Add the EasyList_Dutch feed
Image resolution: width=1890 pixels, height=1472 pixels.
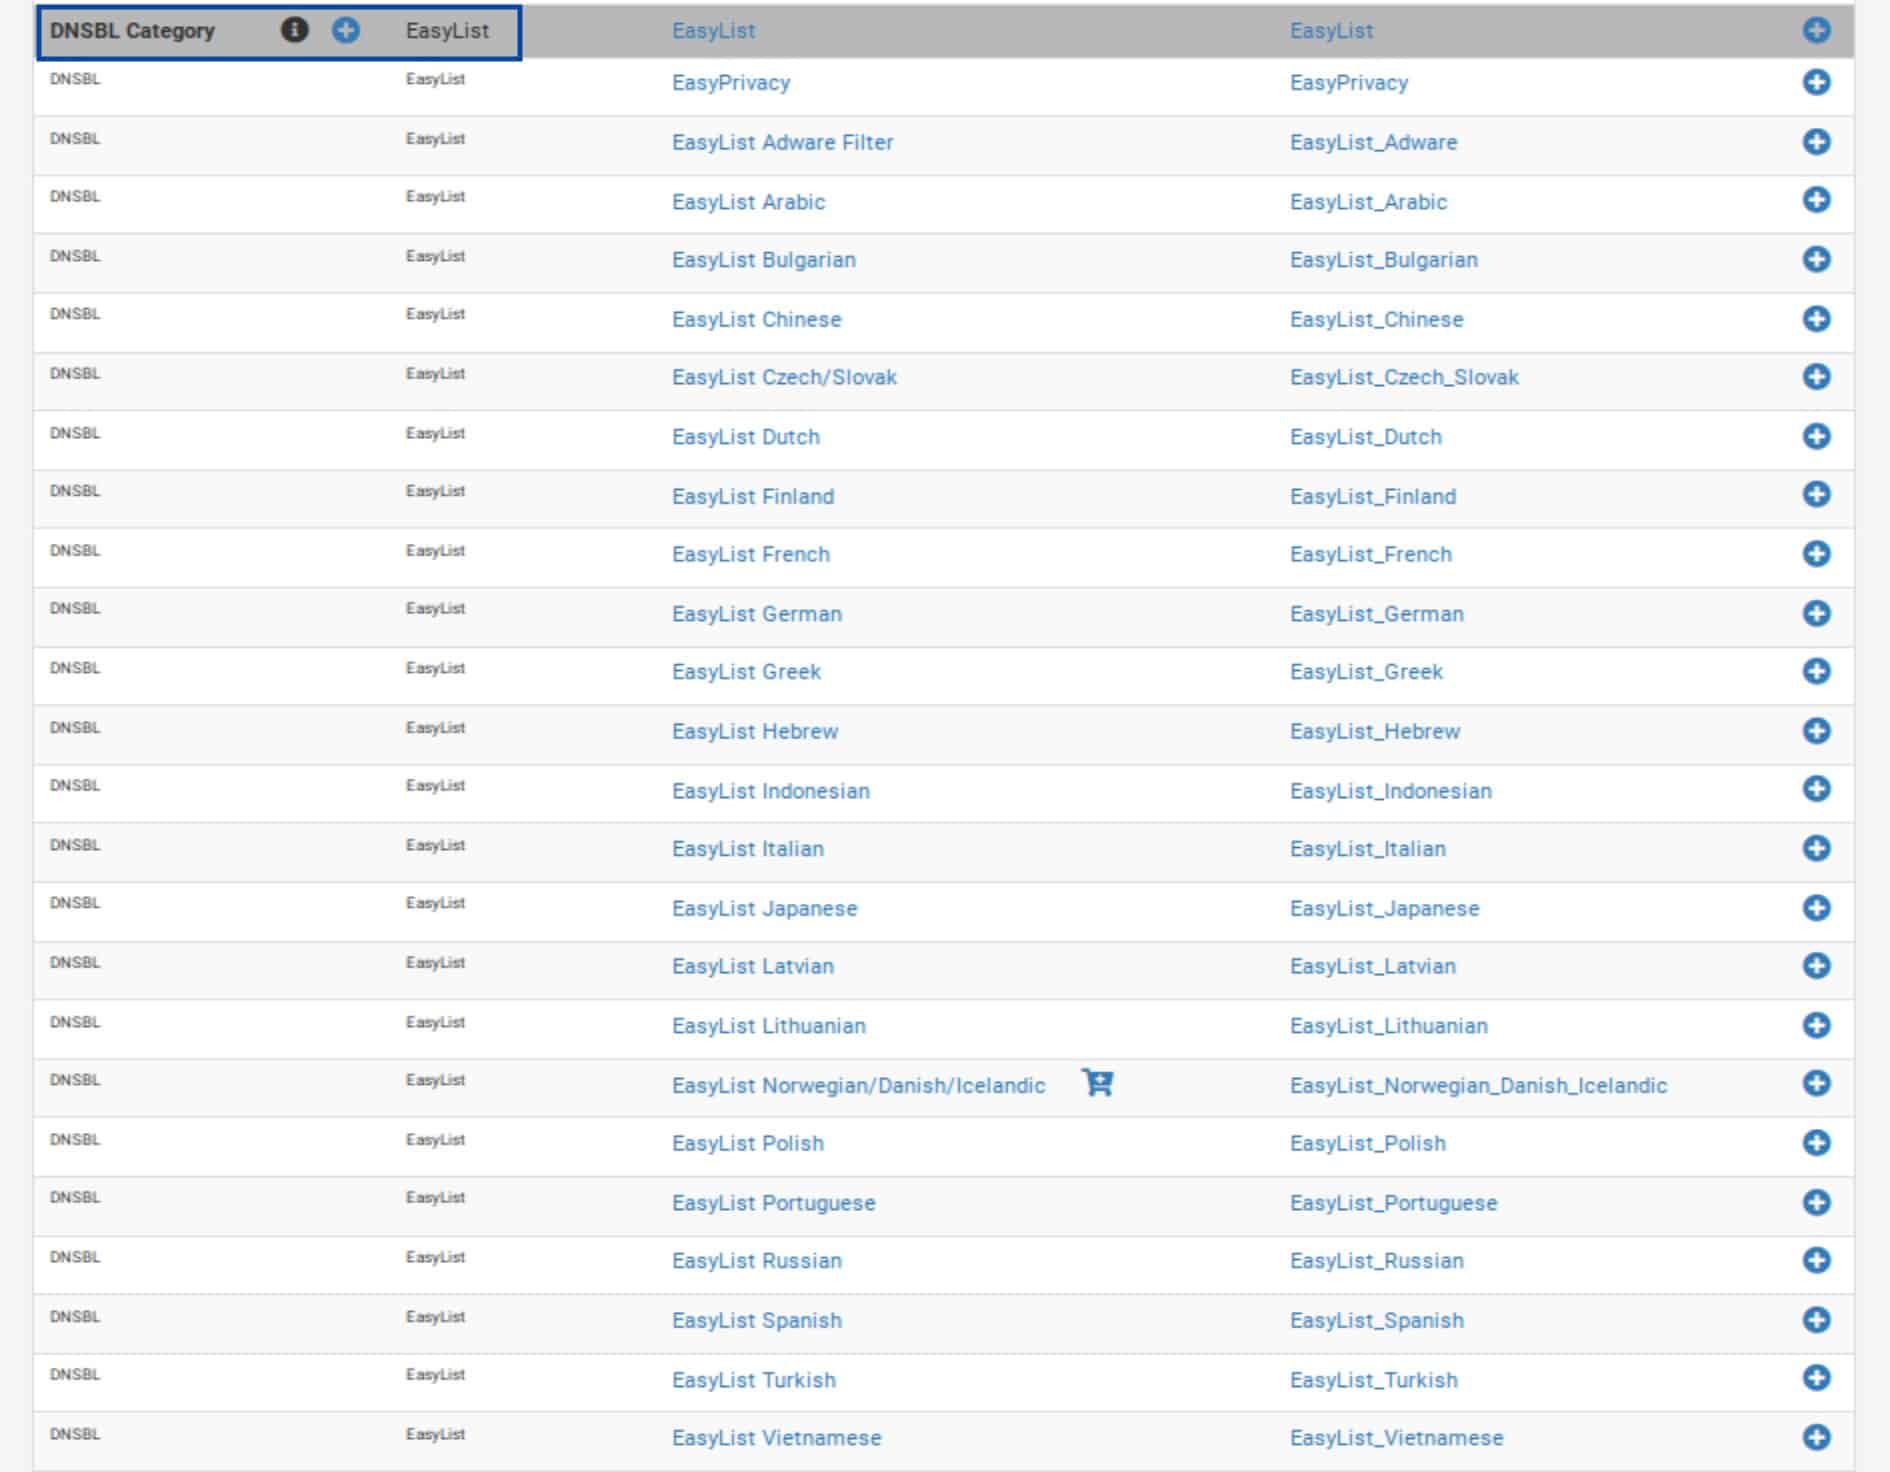point(1816,436)
